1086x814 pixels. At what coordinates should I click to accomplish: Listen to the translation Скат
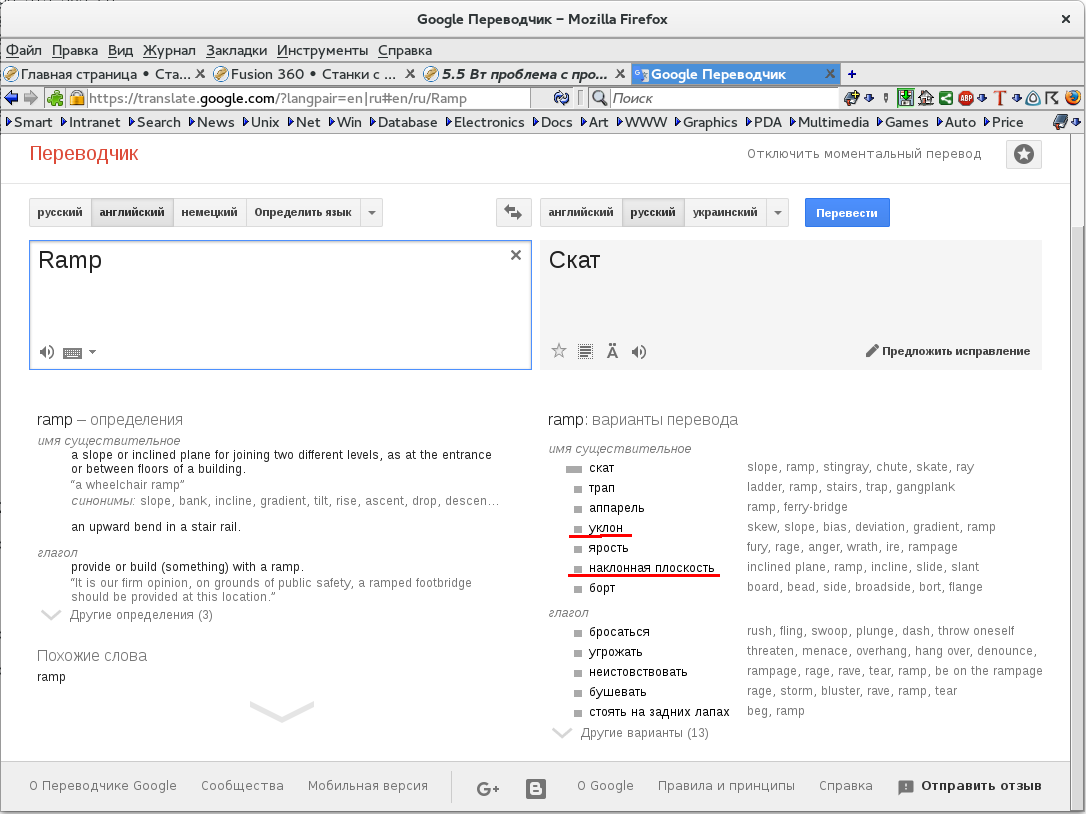click(639, 352)
